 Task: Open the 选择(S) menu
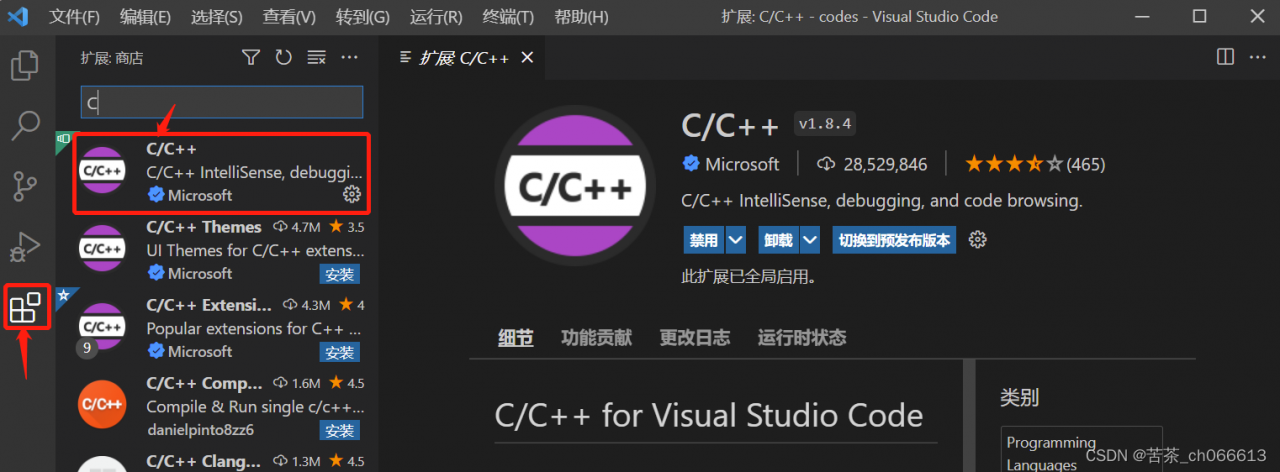[x=216, y=17]
